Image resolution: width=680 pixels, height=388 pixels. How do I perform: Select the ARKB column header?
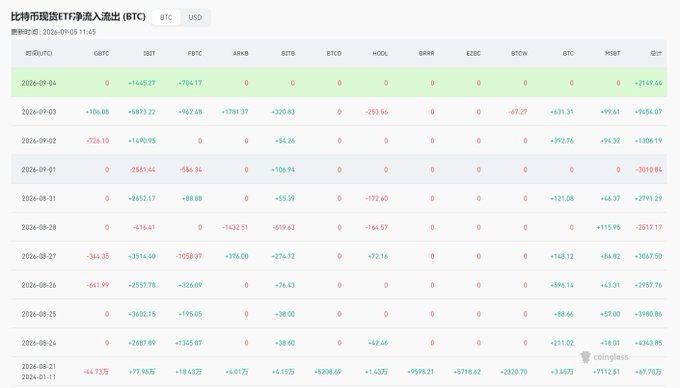[x=241, y=53]
